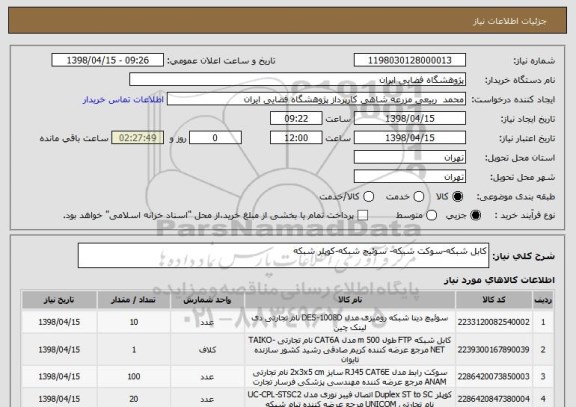This screenshot has height=407, width=576.
Task: Click the DES-1008D switch item name
Action: pos(350,322)
